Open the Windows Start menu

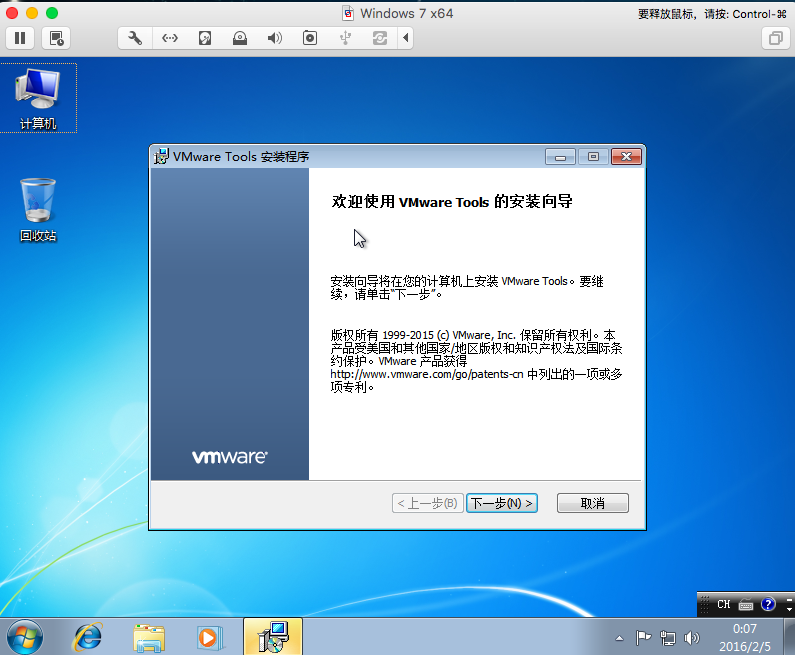pos(25,637)
